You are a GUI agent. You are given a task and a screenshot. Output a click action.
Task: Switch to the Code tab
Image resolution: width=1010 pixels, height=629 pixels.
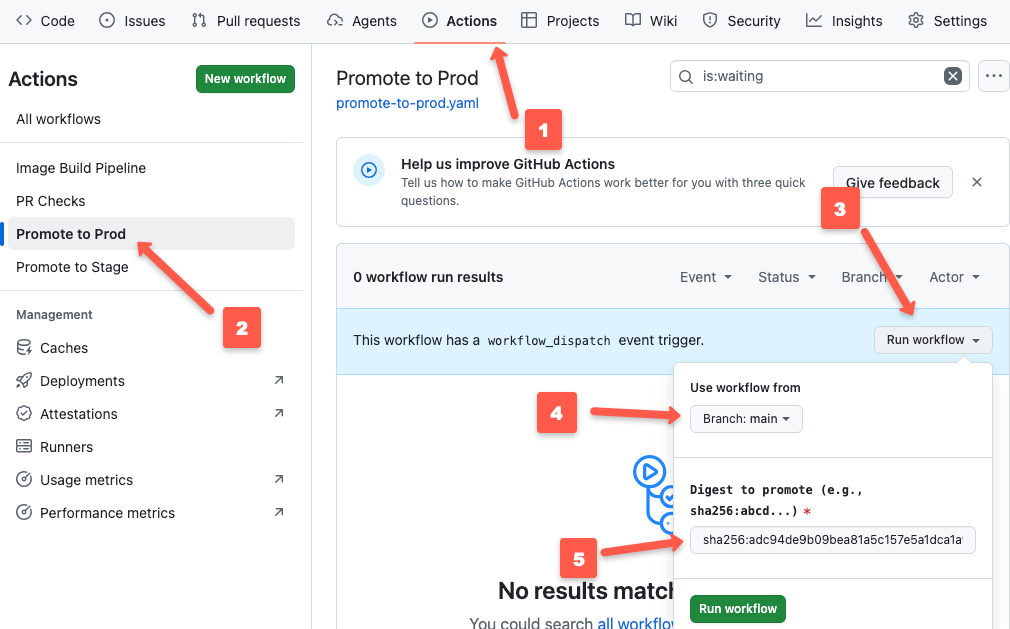(44, 20)
